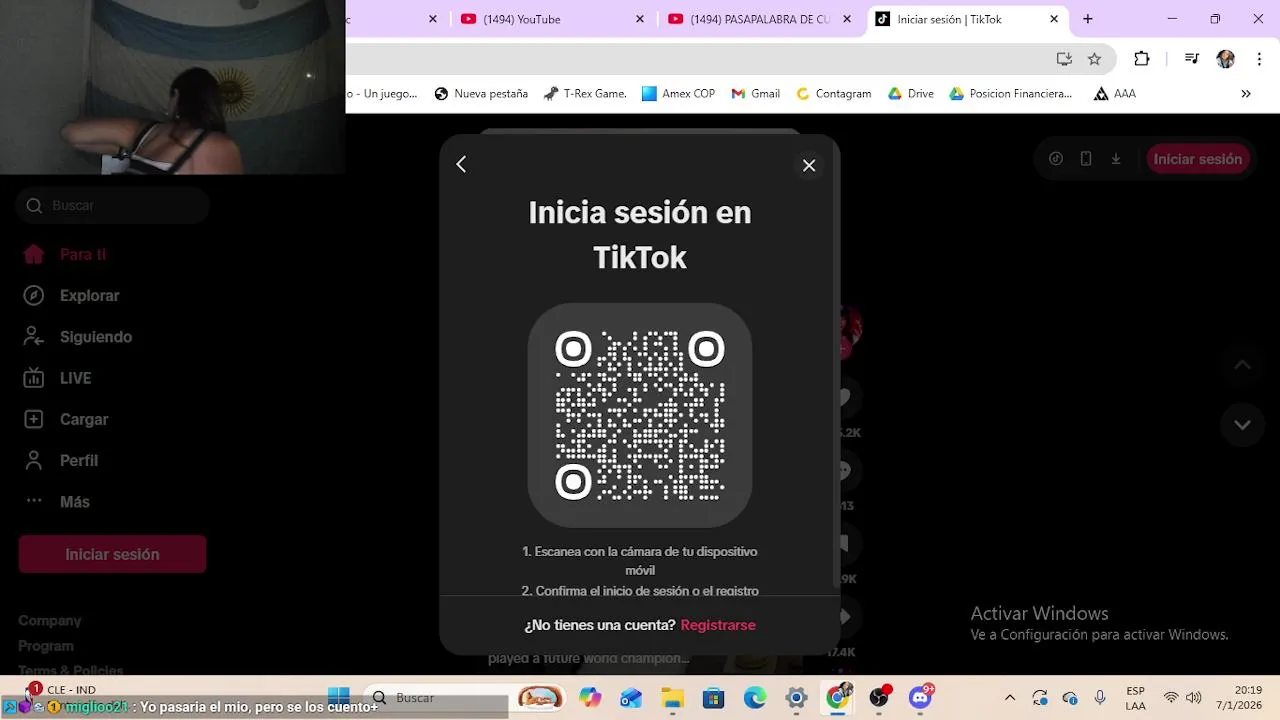Expand the Program footer section
This screenshot has height=720, width=1280.
coord(46,646)
